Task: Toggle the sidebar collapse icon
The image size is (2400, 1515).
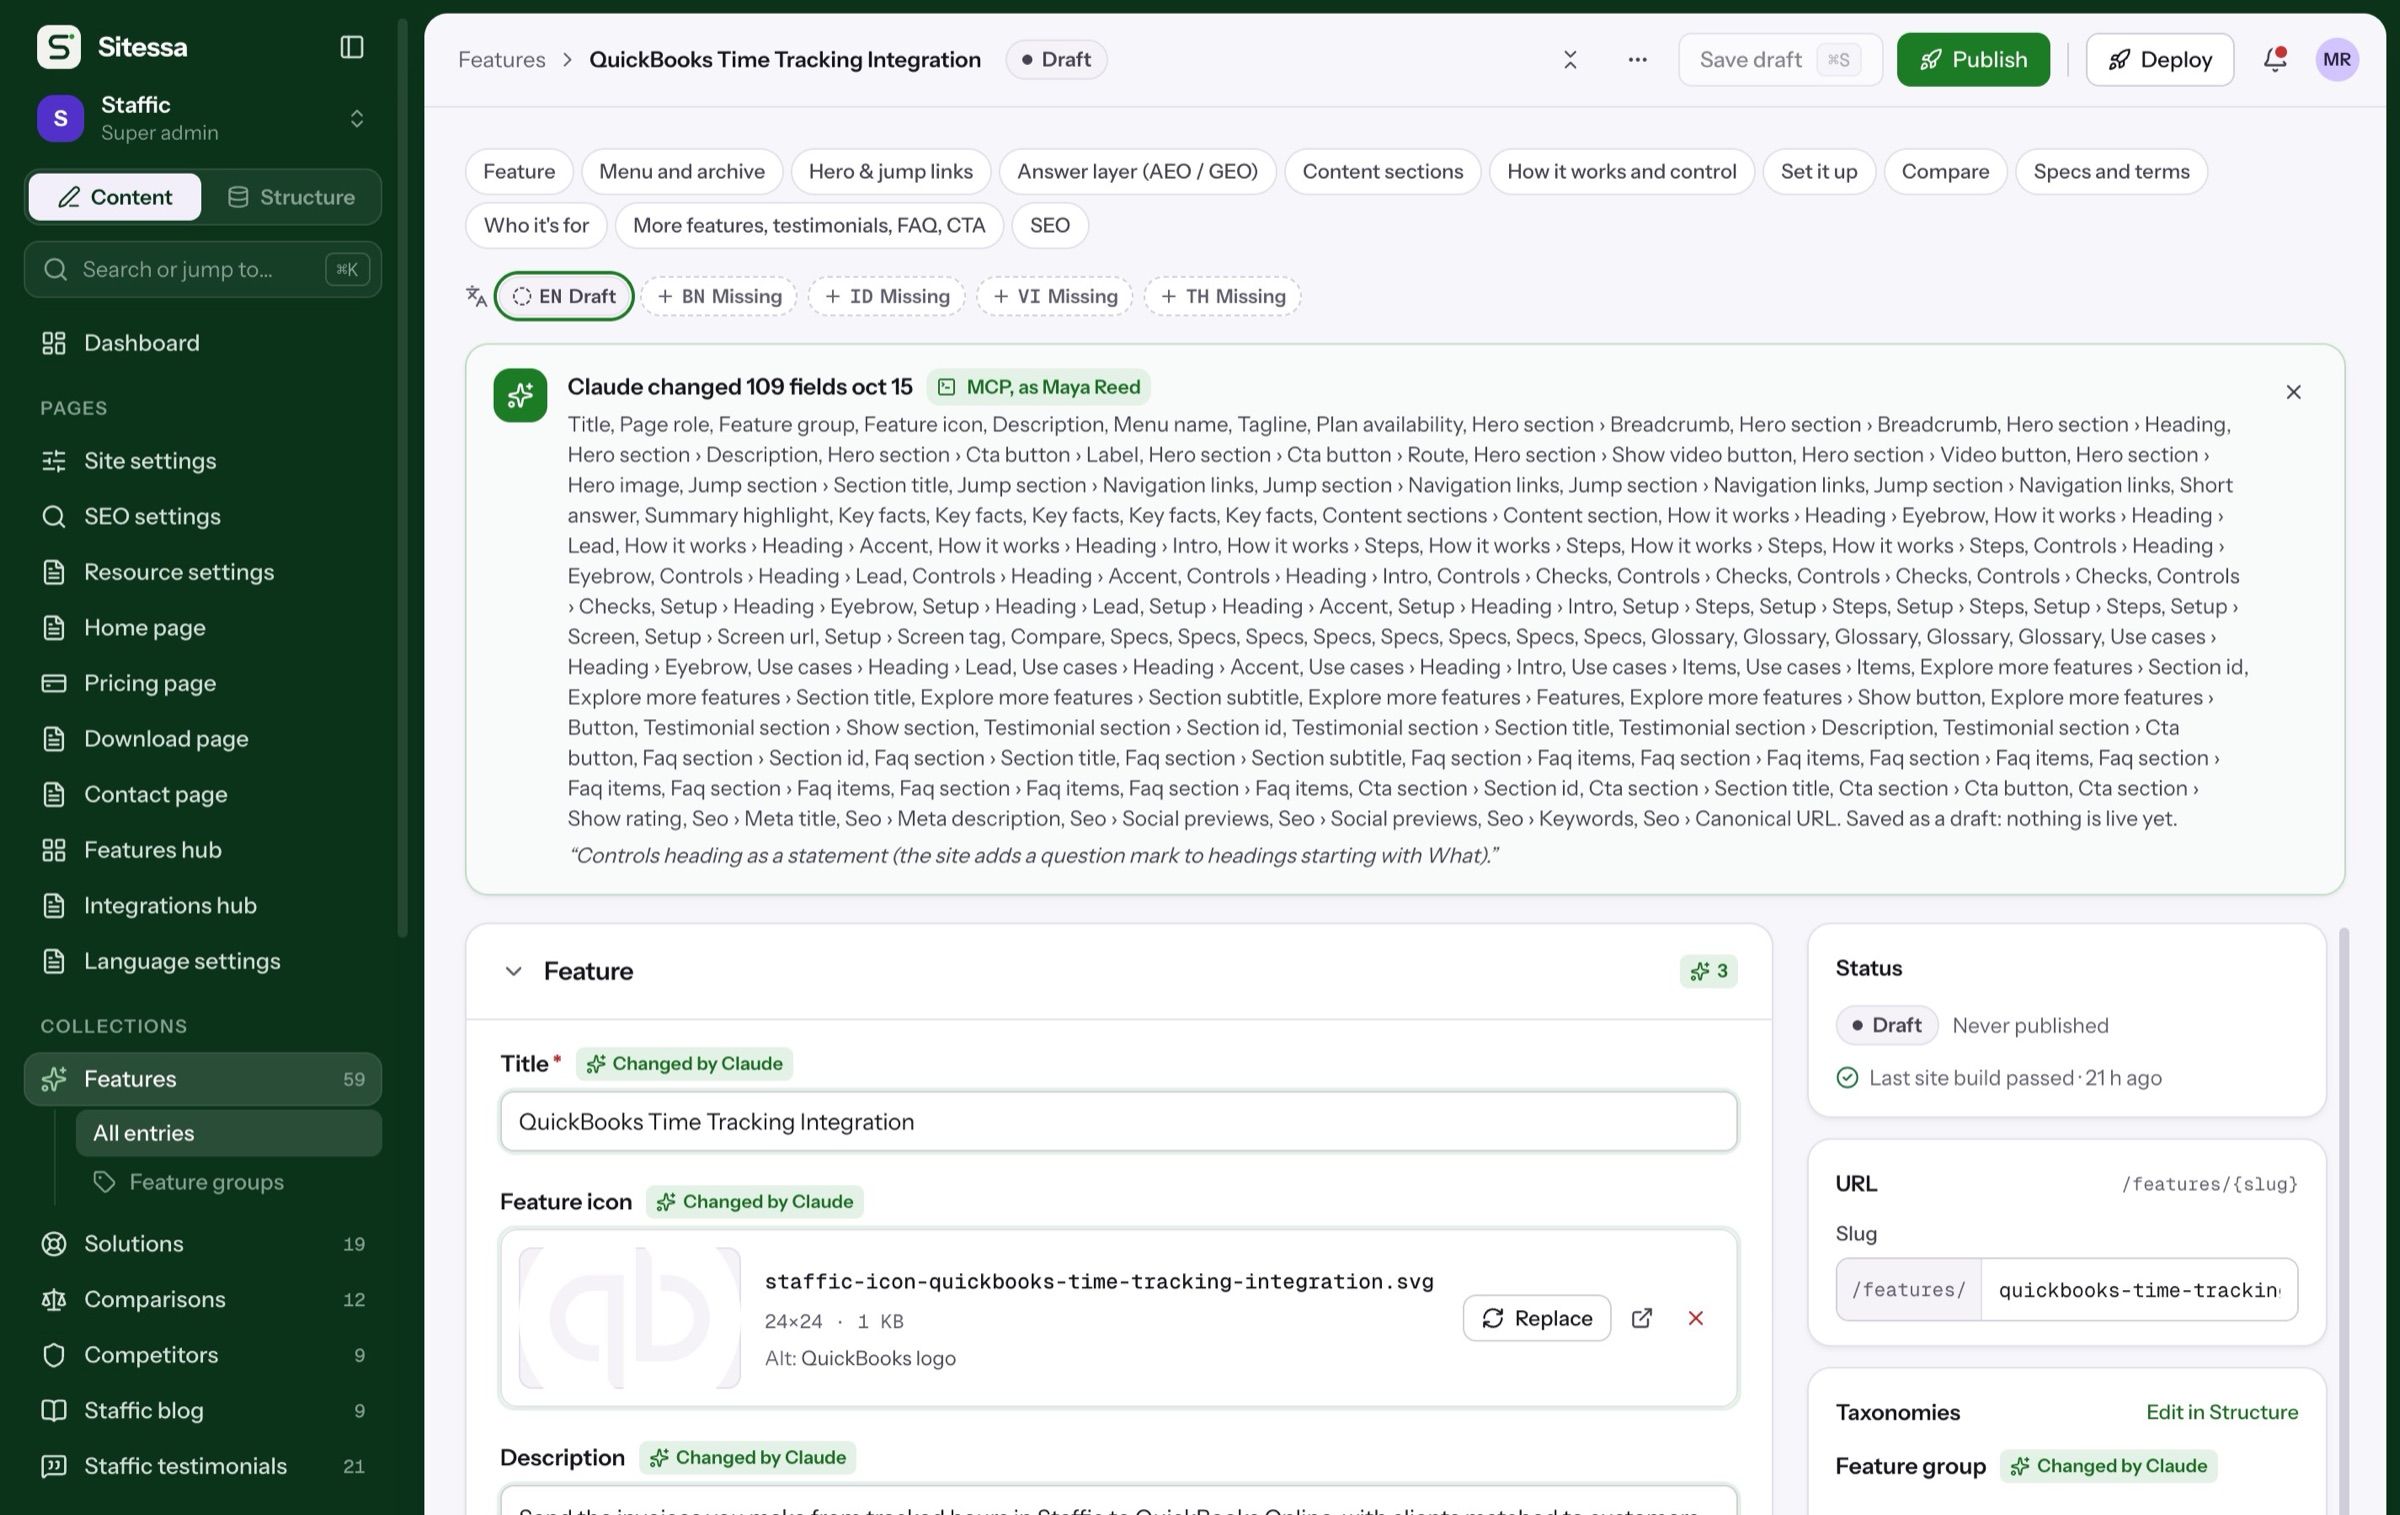Action: (352, 47)
